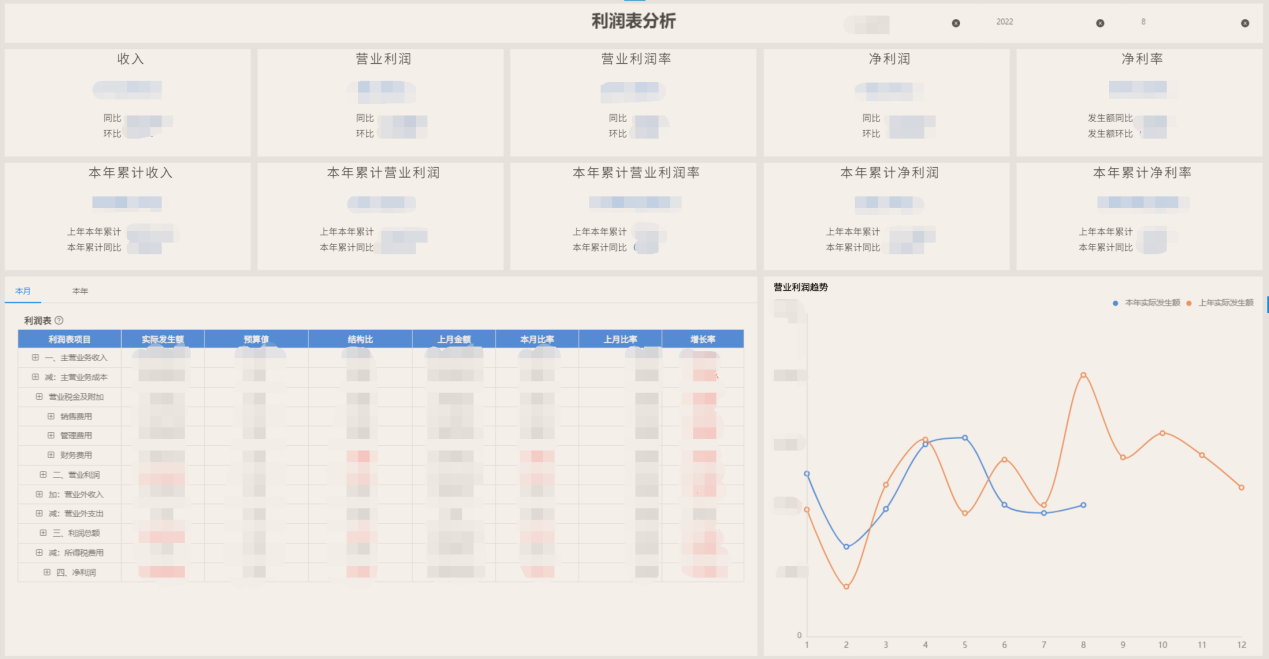The height and width of the screenshot is (659, 1269).
Task: Click the 增长率 column header
Action: (x=702, y=338)
